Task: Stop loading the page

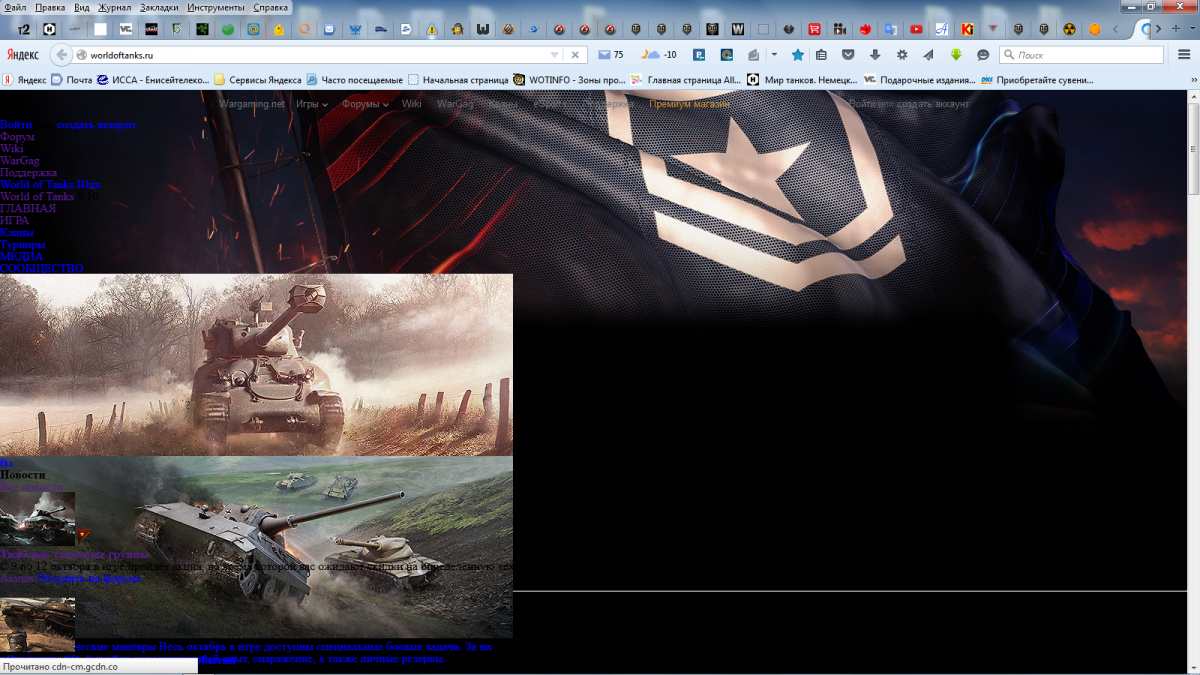Action: pos(575,55)
